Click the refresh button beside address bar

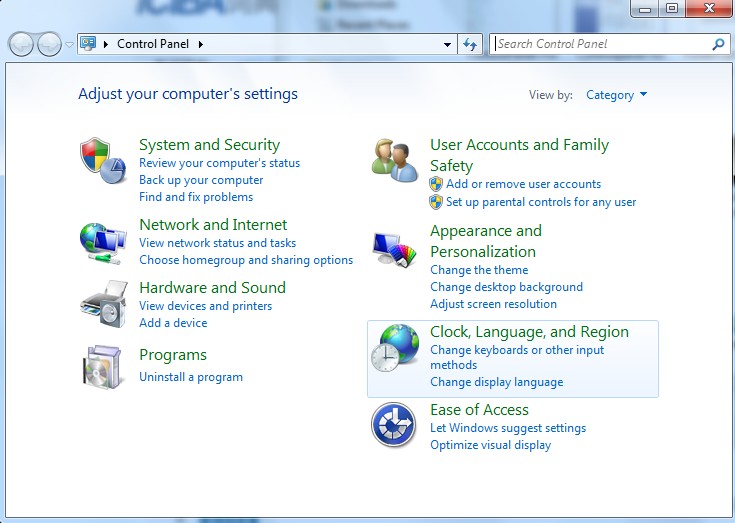point(470,45)
